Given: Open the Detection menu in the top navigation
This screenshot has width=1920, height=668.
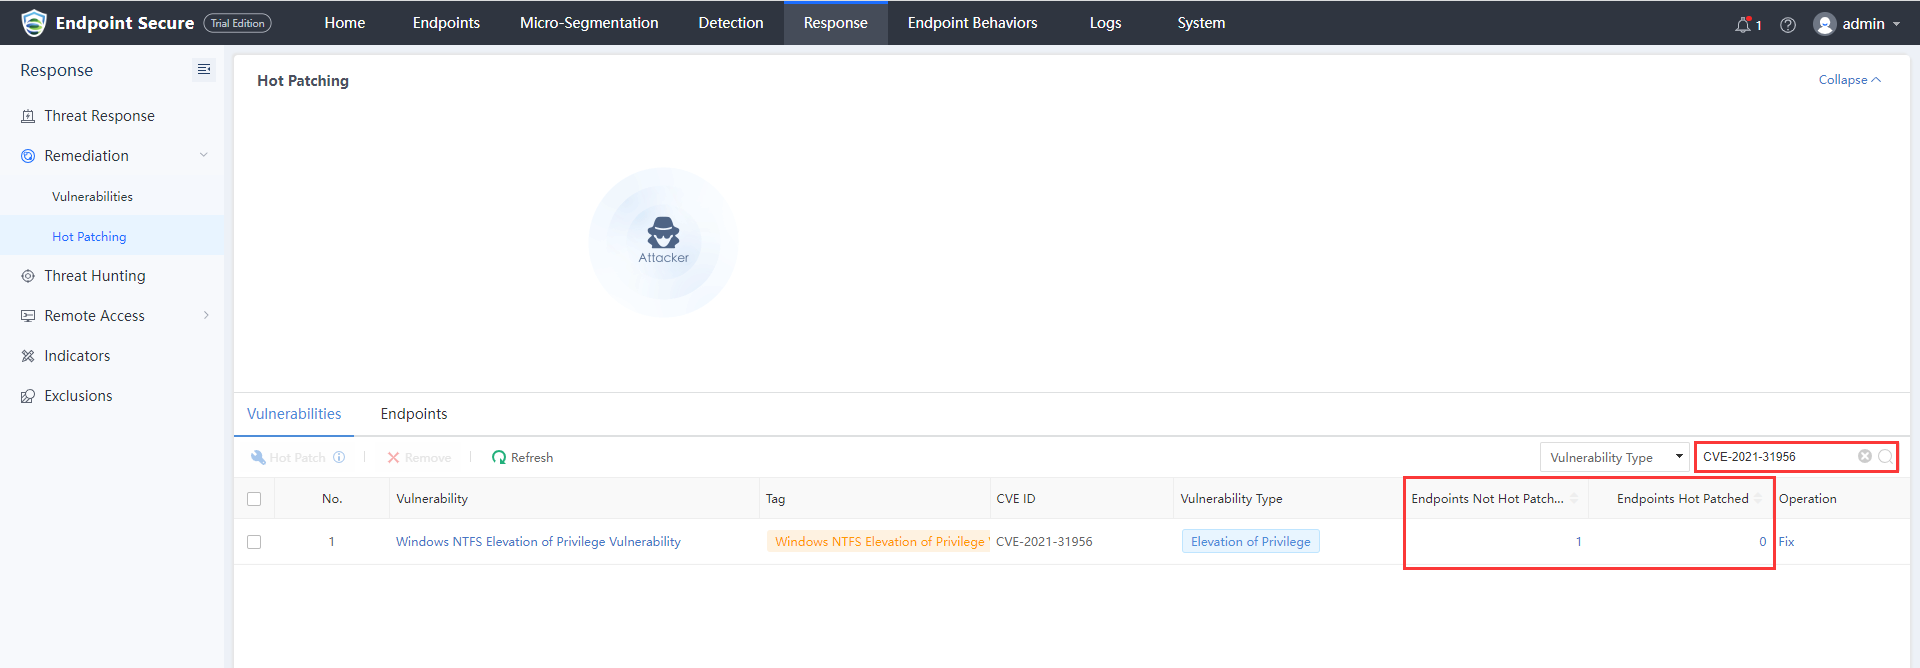Looking at the screenshot, I should pos(731,23).
